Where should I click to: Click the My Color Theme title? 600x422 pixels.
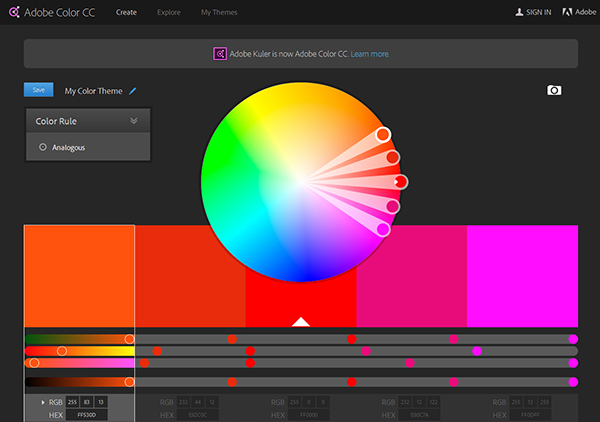(93, 91)
